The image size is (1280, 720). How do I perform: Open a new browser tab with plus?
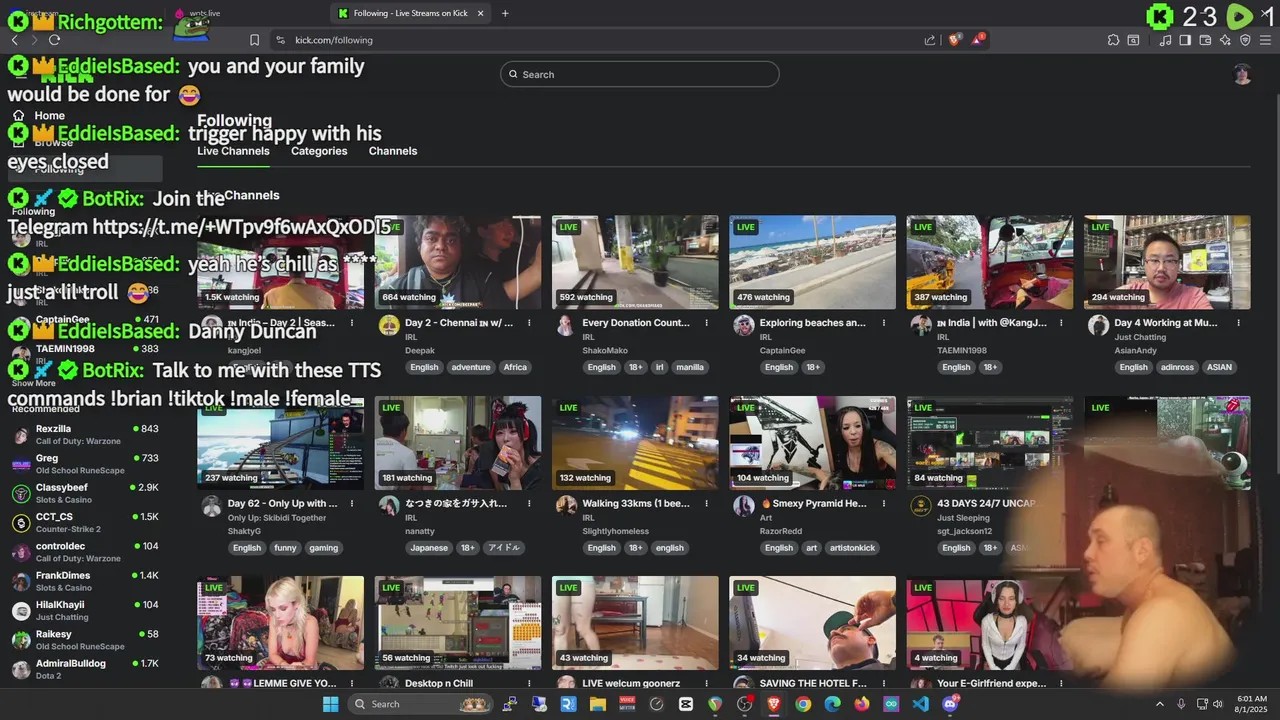[505, 13]
